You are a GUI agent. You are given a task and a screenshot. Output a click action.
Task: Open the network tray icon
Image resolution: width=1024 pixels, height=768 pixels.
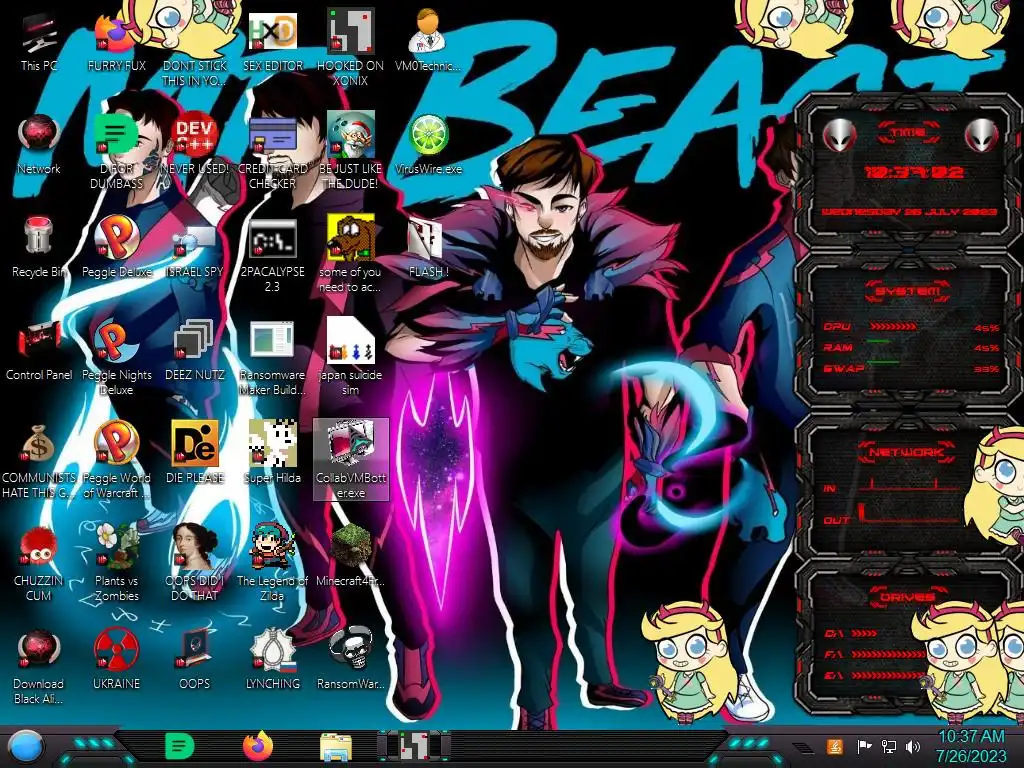point(889,746)
